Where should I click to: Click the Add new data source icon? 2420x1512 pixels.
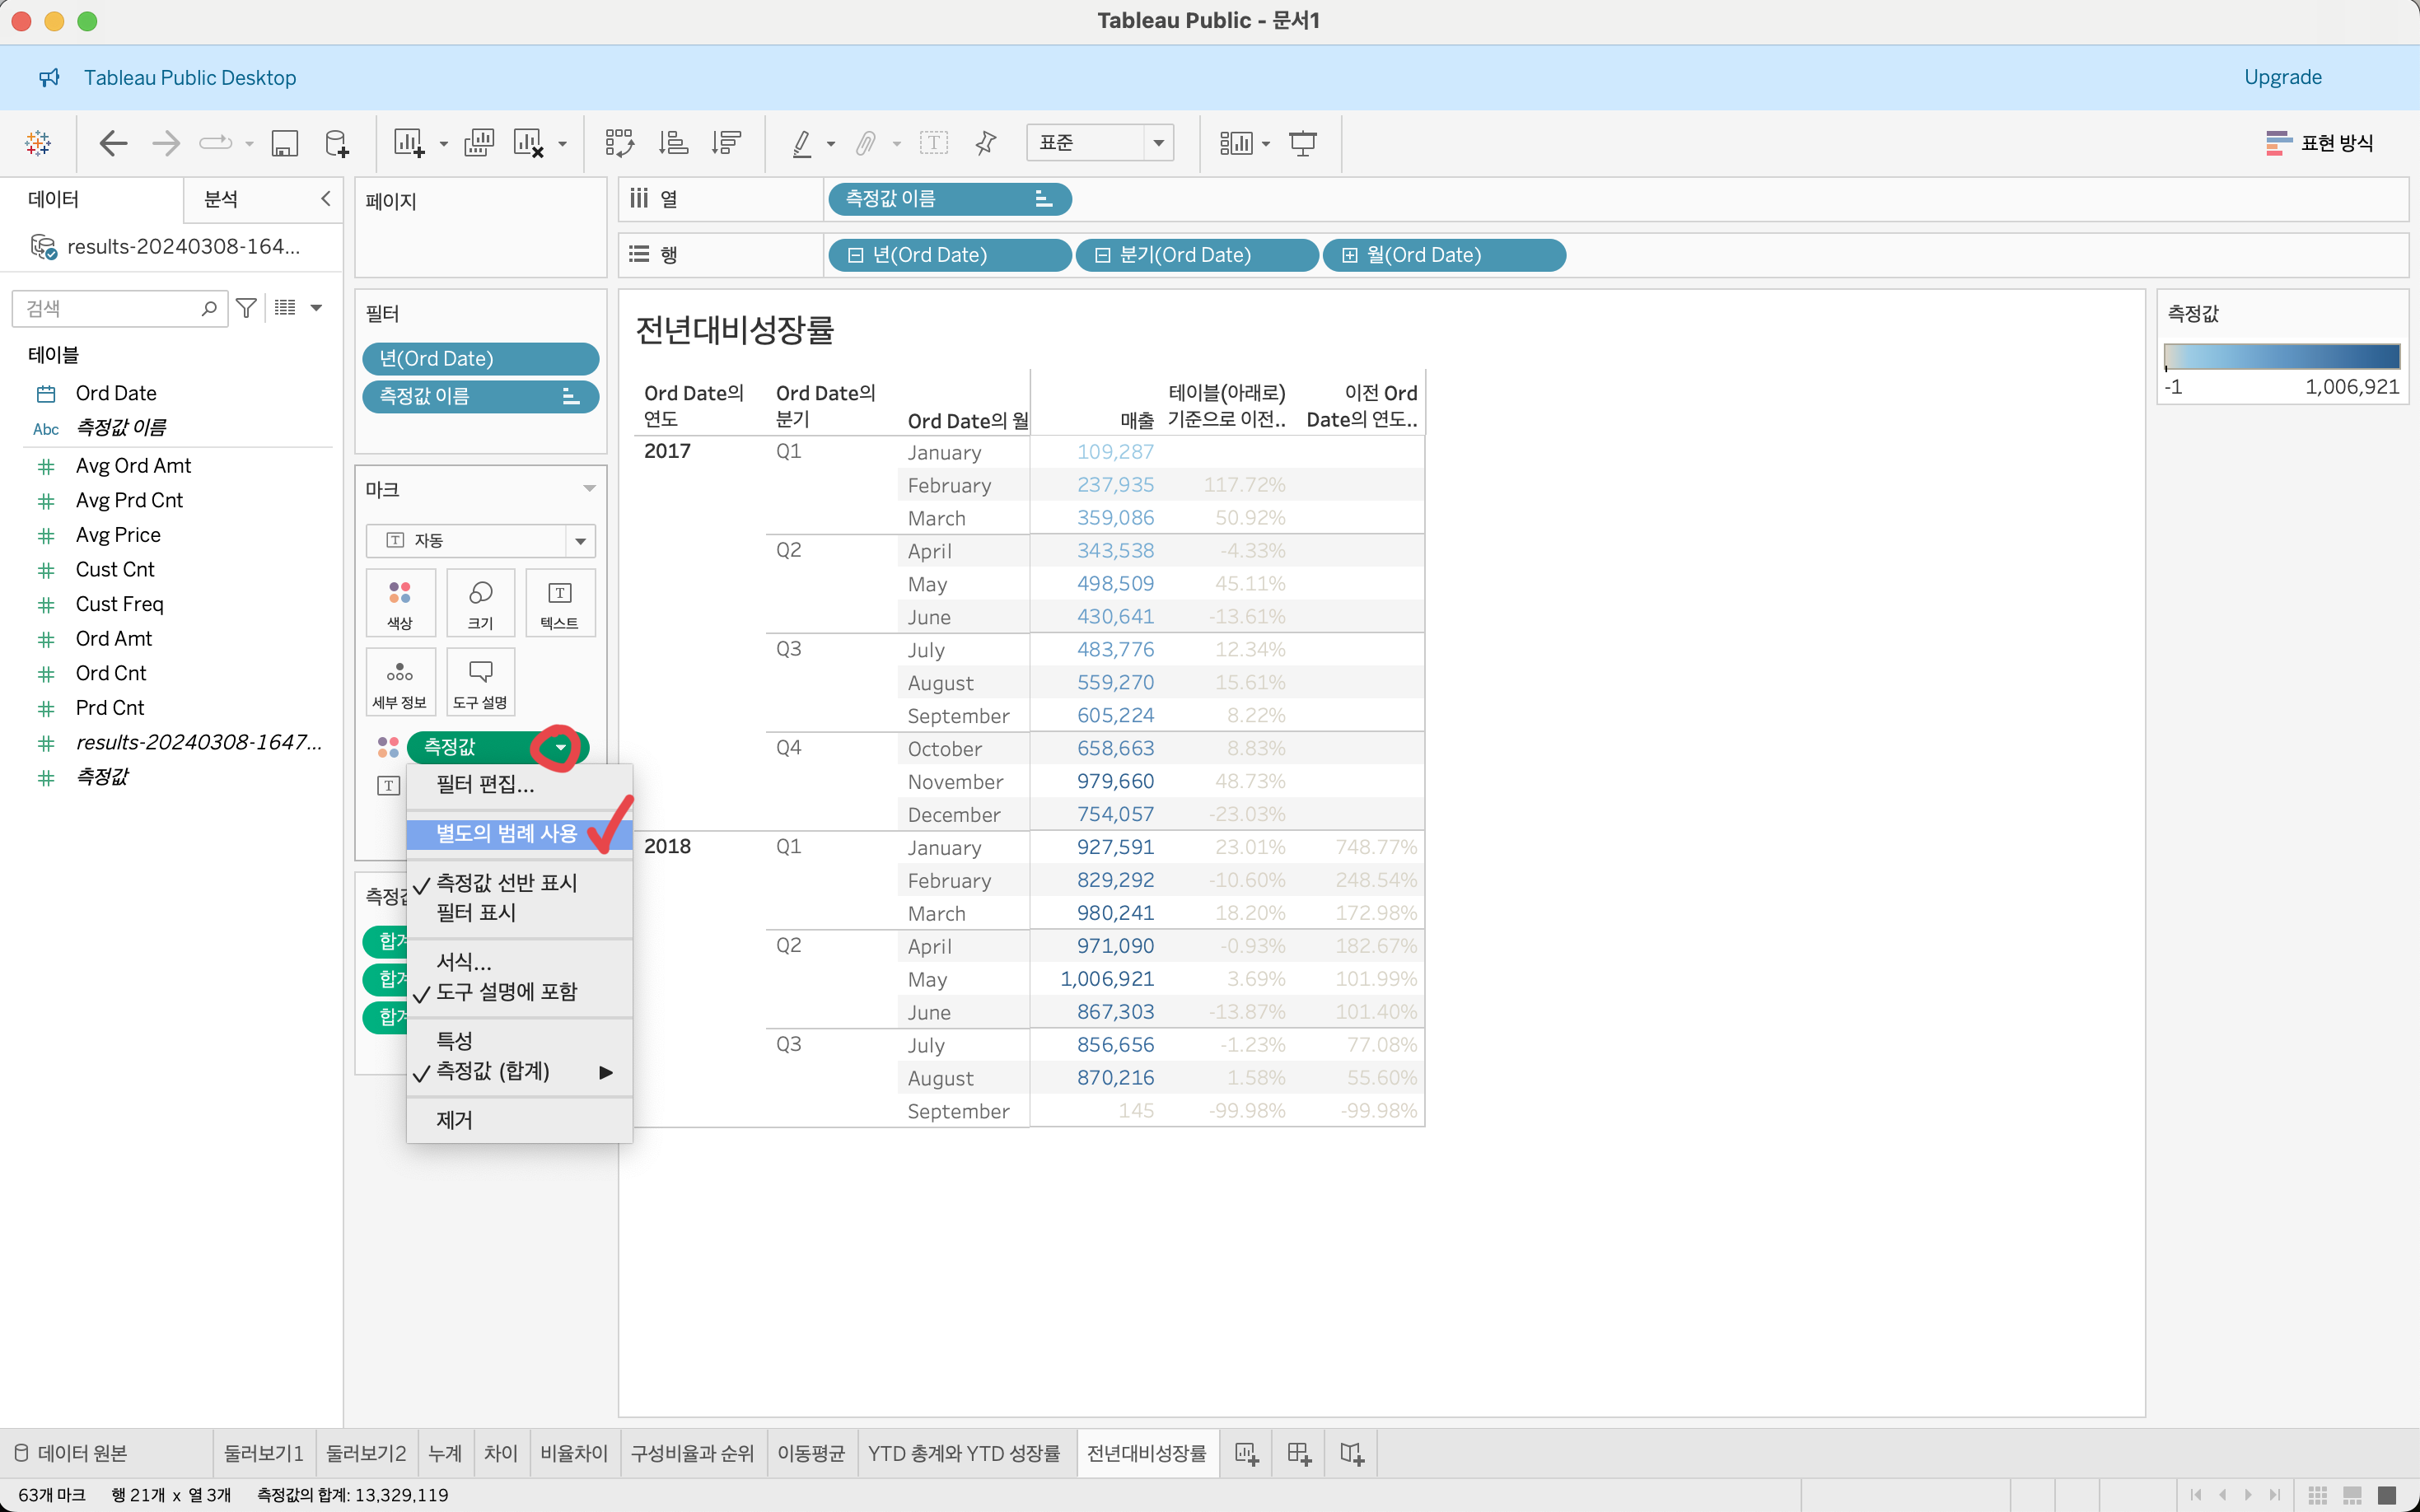pos(337,143)
